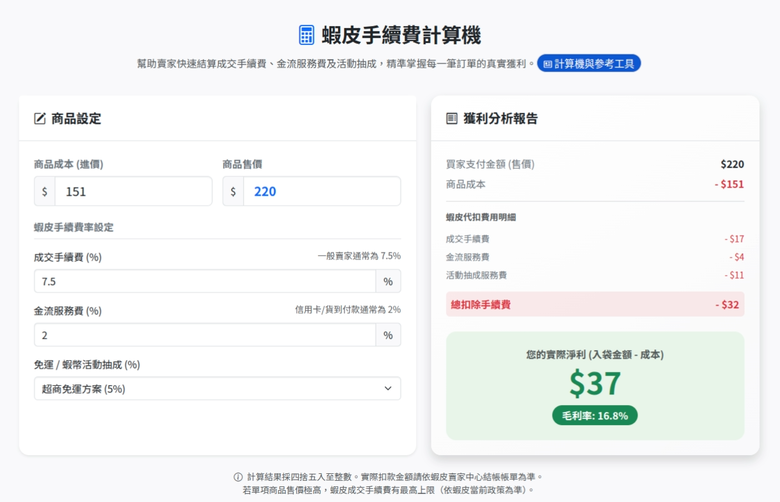780x502 pixels.
Task: Click the - $151 cost value
Action: tap(729, 185)
